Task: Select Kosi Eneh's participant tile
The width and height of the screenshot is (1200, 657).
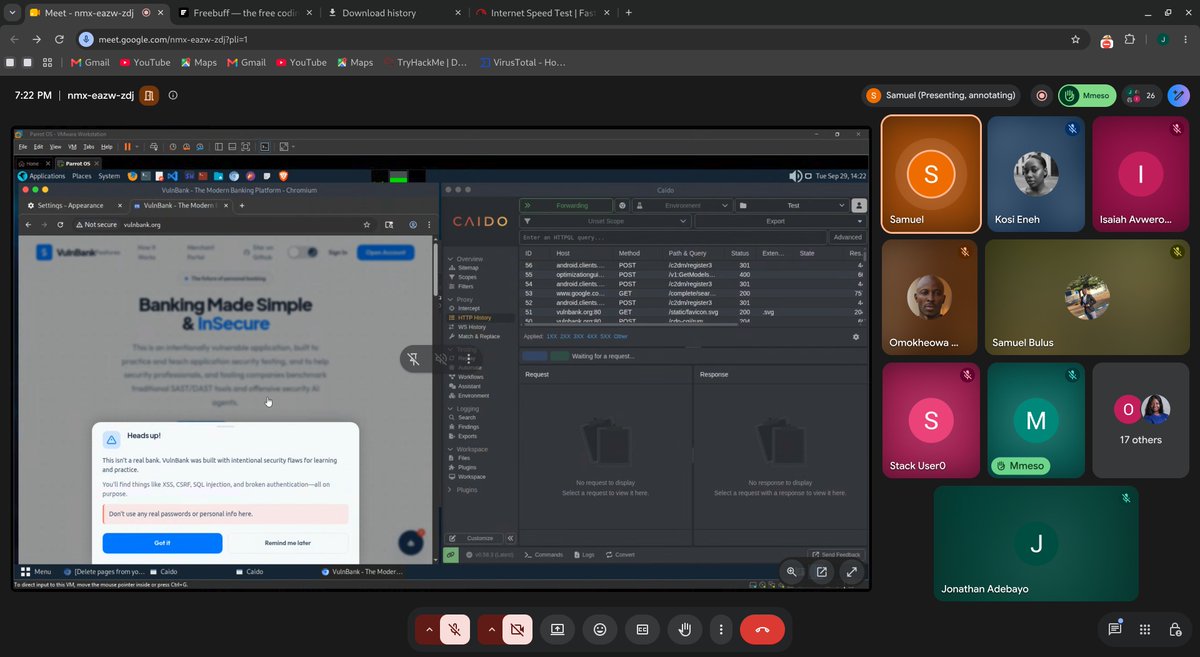Action: click(1035, 174)
